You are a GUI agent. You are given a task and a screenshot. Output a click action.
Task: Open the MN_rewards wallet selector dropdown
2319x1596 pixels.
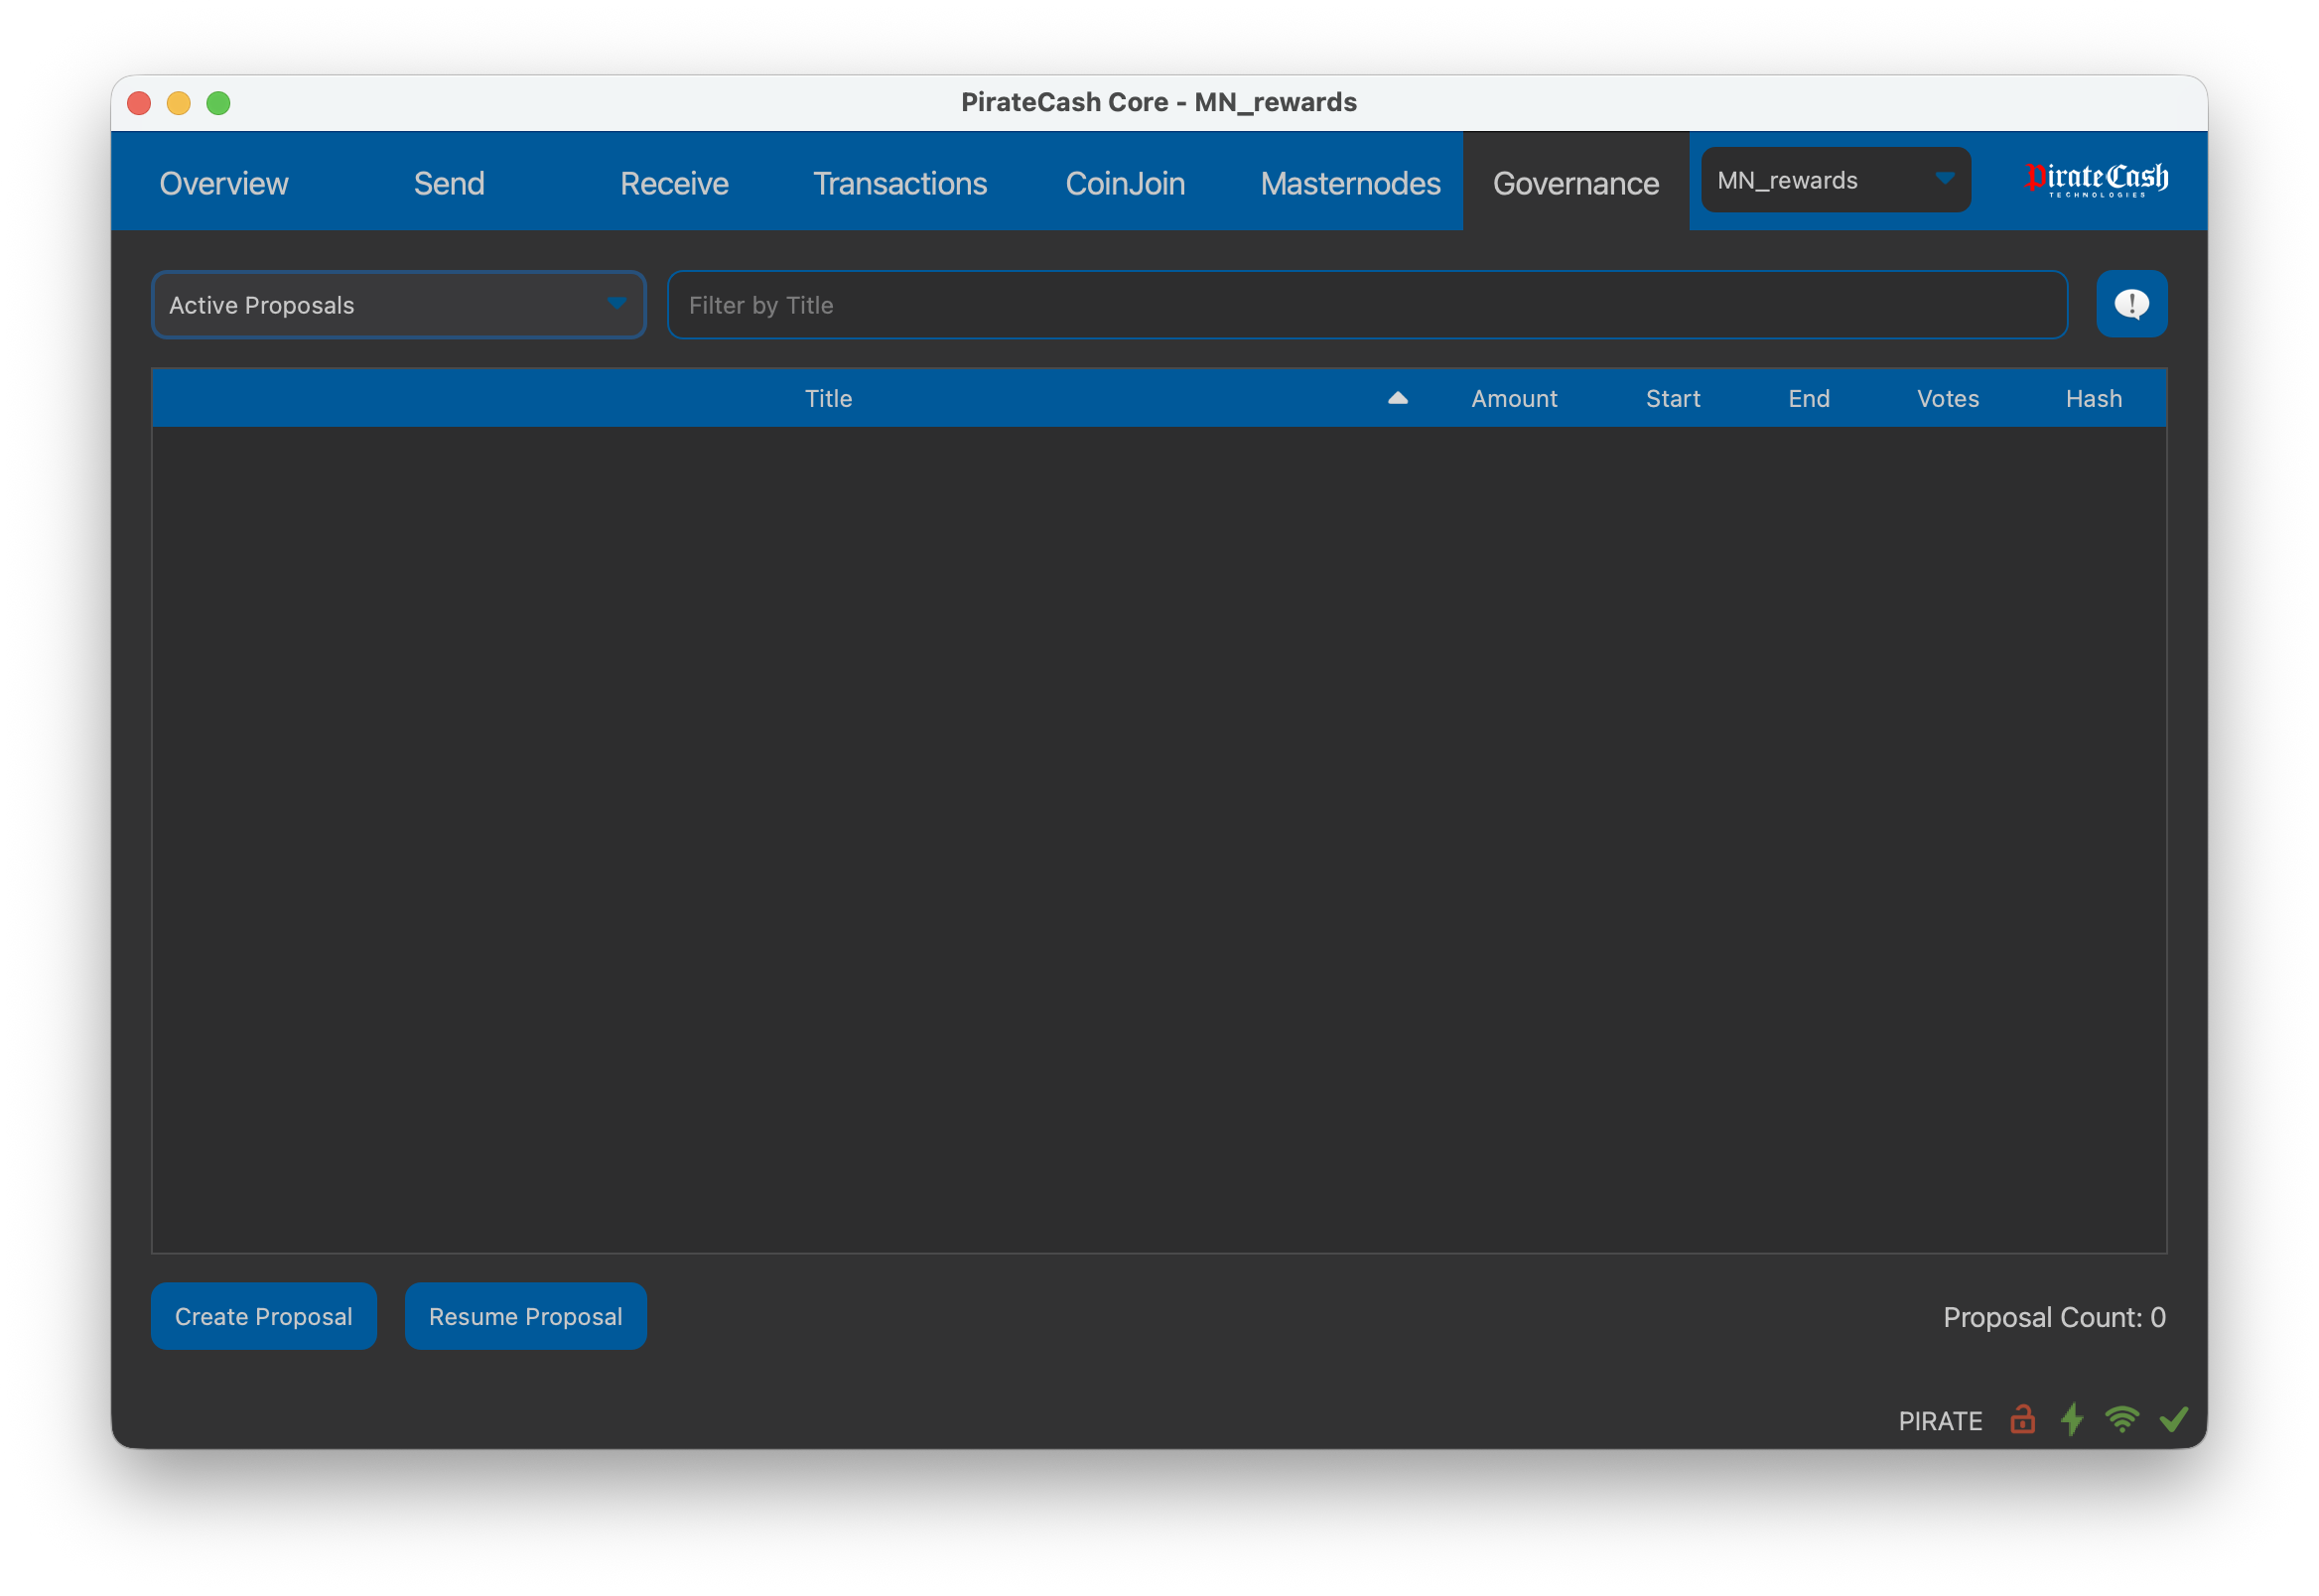pos(1835,180)
